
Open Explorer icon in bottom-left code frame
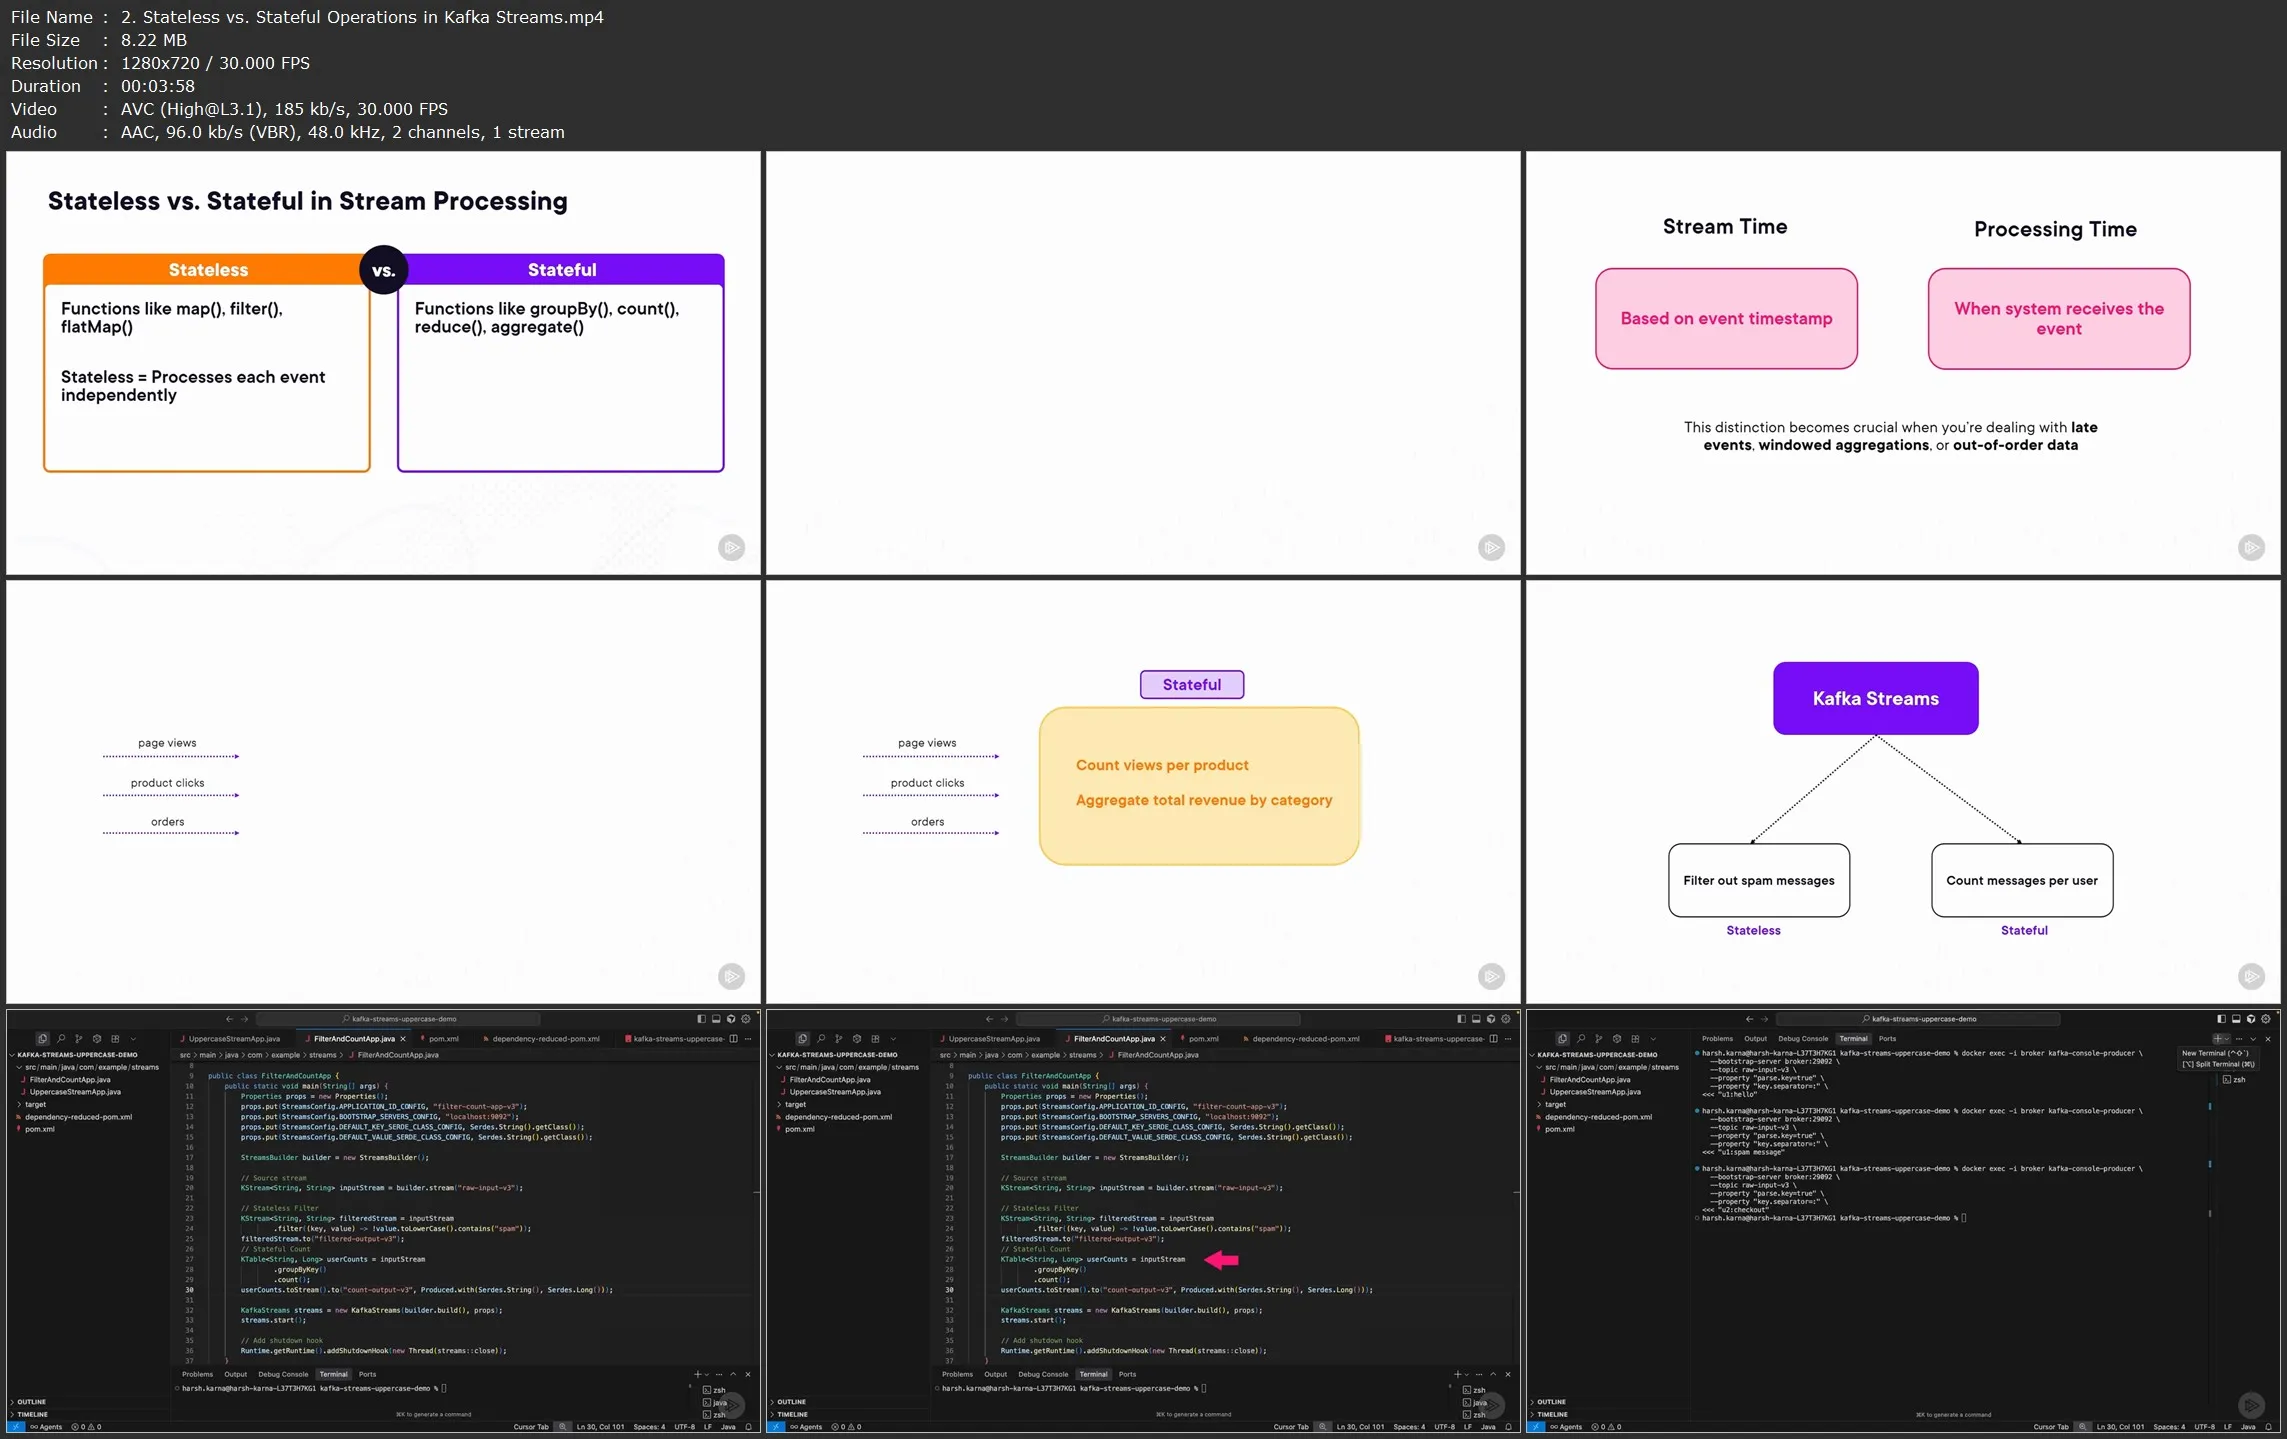(x=42, y=1039)
